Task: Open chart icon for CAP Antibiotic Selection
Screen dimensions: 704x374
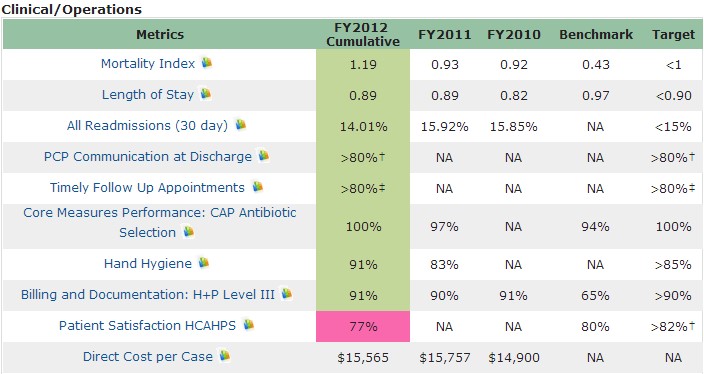Action: [189, 231]
